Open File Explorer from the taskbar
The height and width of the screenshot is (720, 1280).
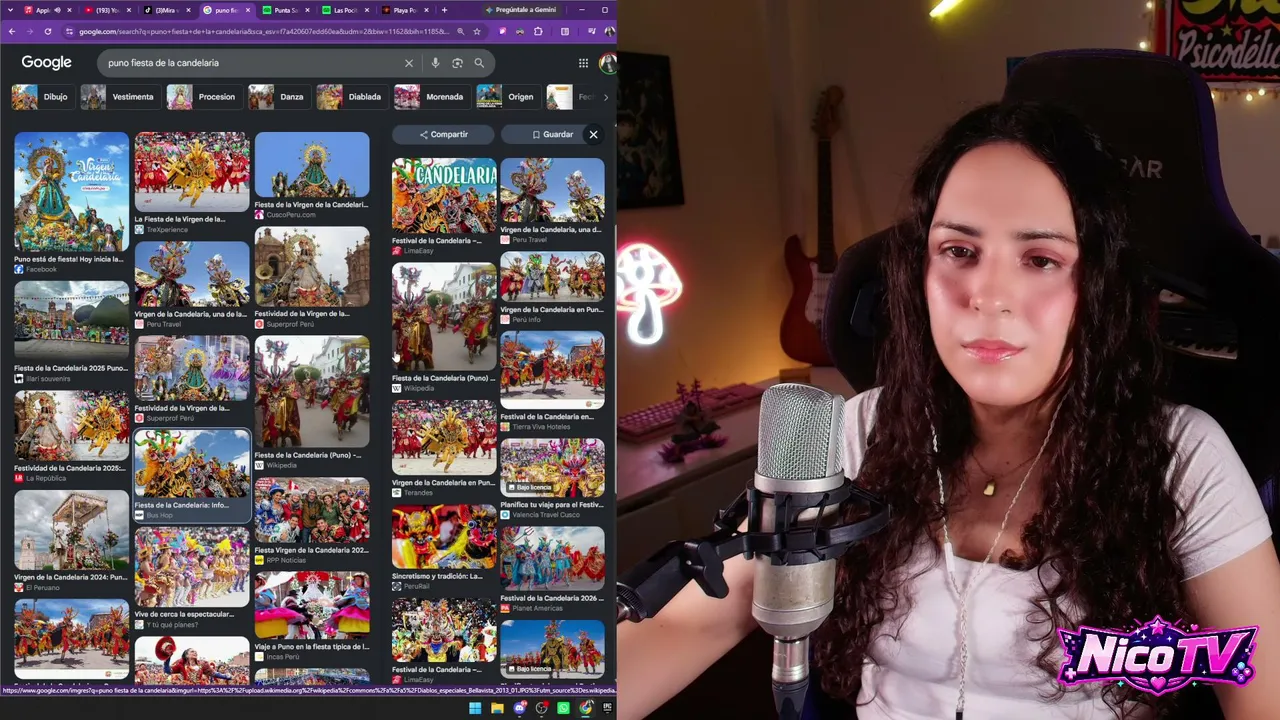(x=497, y=708)
